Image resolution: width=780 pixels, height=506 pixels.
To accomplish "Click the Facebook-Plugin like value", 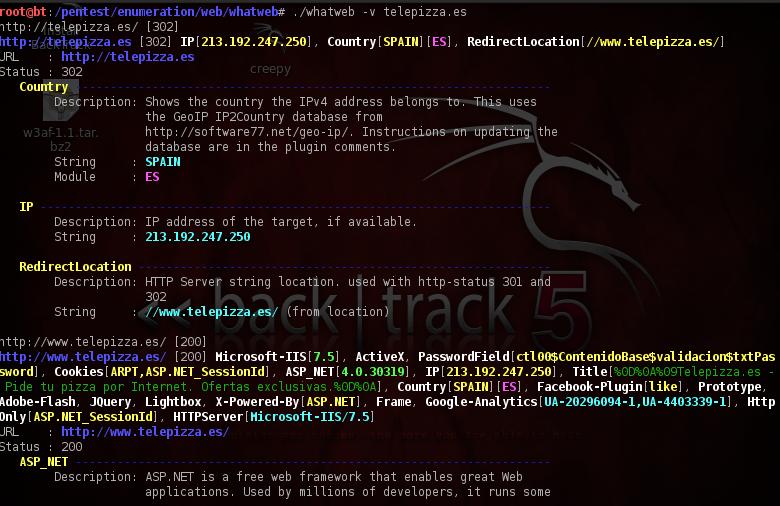I will [x=664, y=387].
